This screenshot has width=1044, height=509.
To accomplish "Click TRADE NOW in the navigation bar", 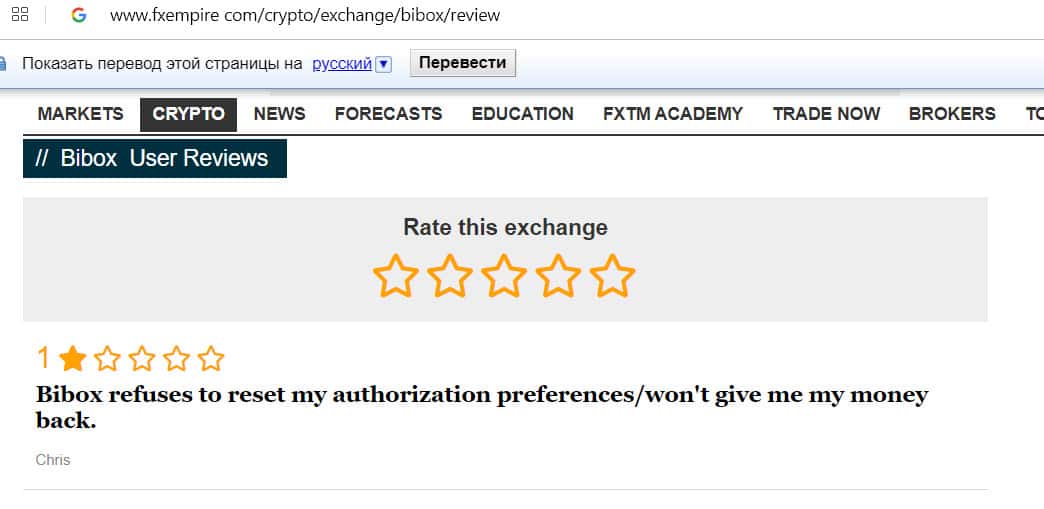I will coord(826,114).
